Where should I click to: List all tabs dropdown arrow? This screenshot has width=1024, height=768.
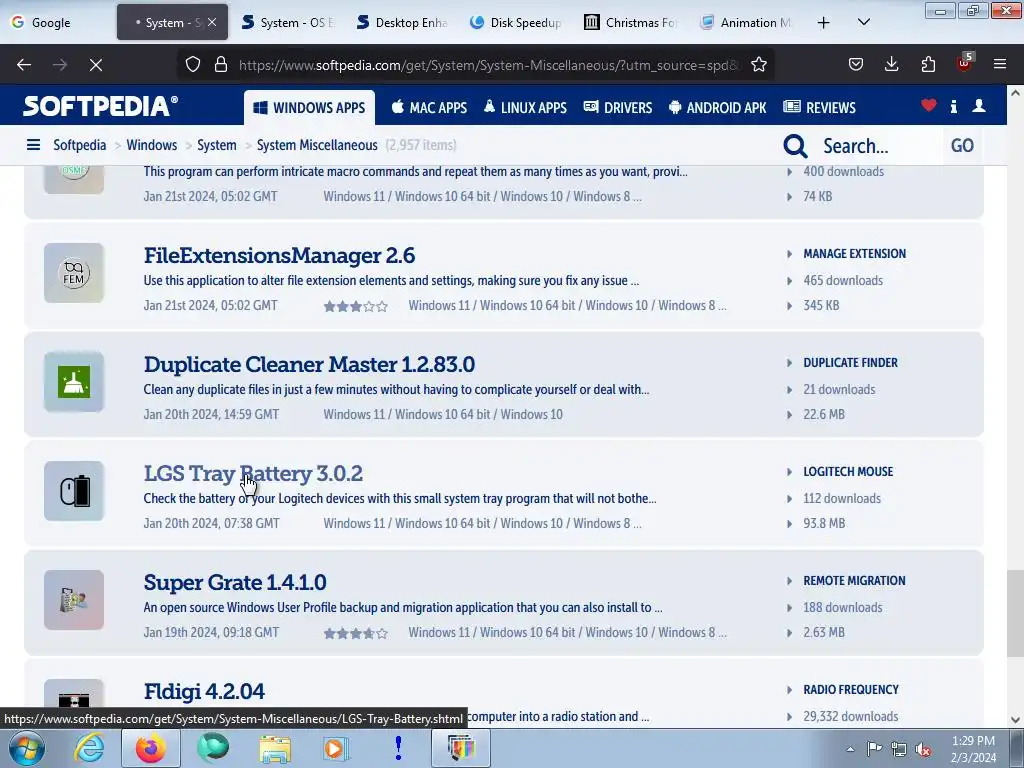pos(863,23)
